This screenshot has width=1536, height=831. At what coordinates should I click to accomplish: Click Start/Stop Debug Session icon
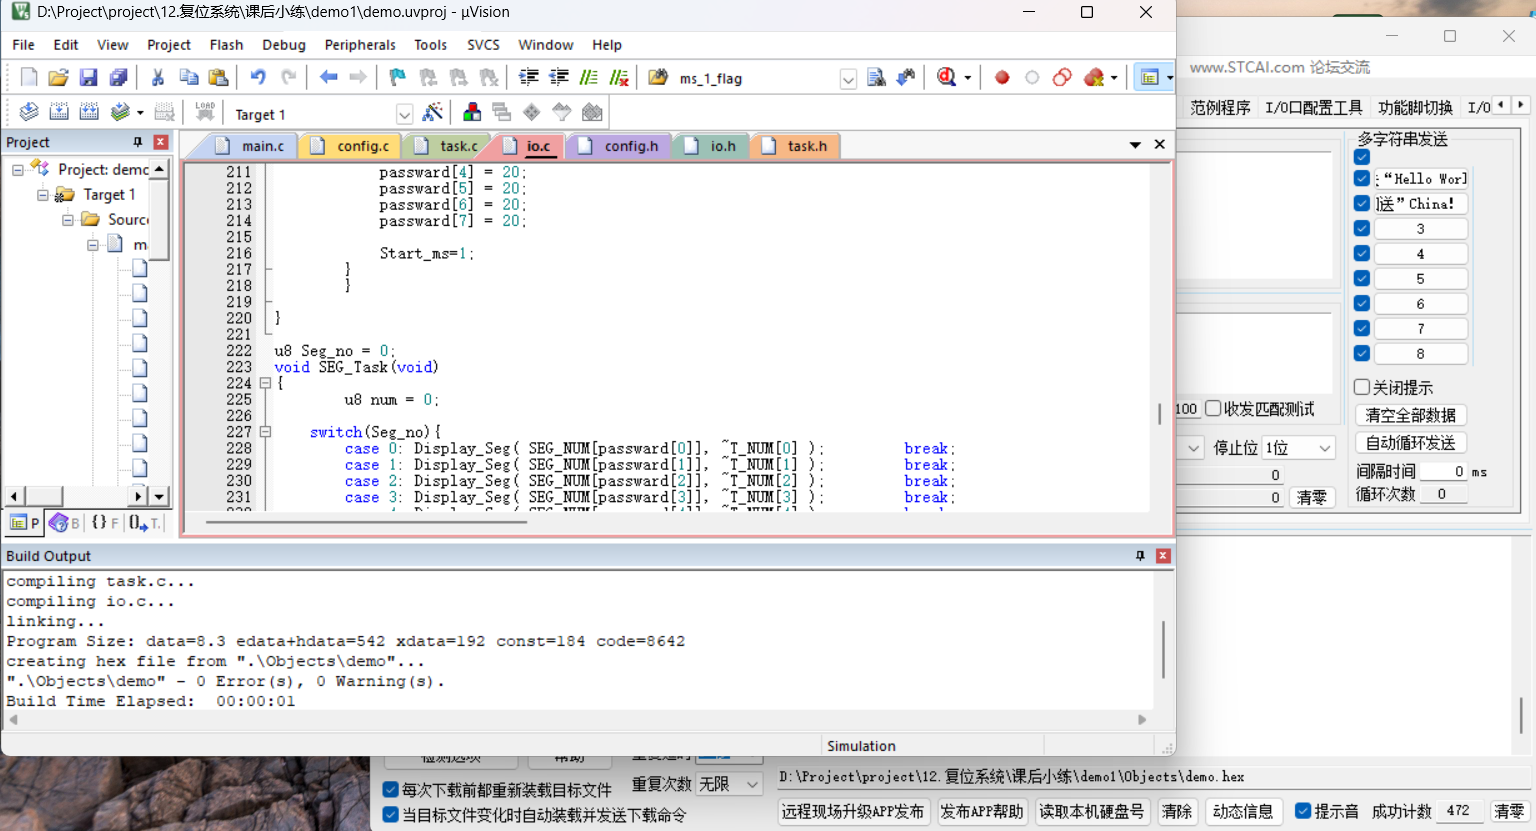[x=946, y=78]
